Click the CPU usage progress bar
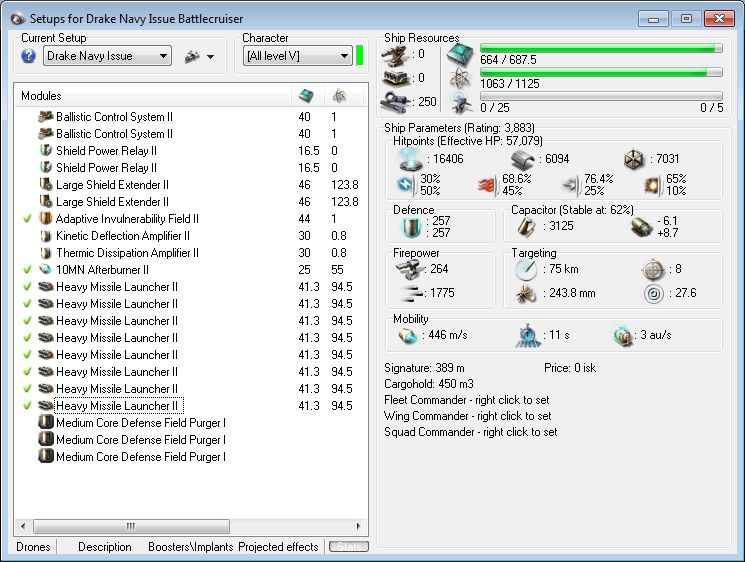Screen dimensions: 745x562 [x=601, y=48]
